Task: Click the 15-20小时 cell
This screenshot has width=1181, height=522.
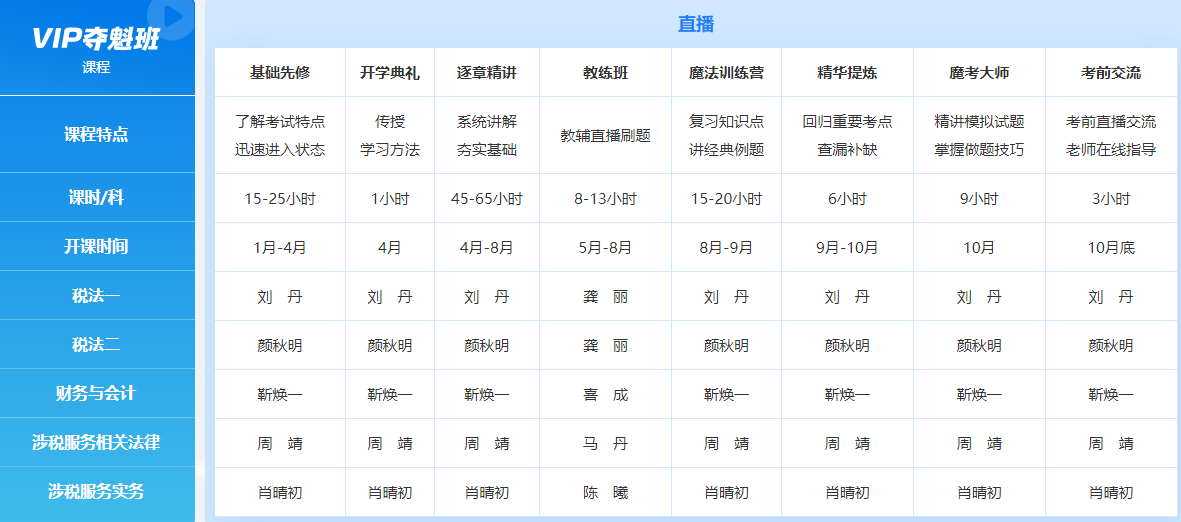Action: [727, 199]
